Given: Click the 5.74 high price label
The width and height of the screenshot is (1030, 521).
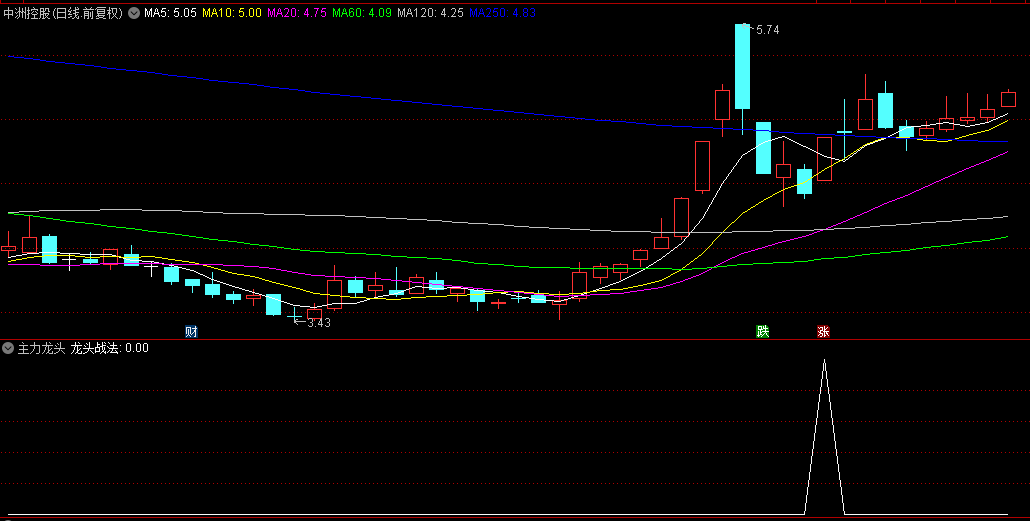Looking at the screenshot, I should point(767,30).
